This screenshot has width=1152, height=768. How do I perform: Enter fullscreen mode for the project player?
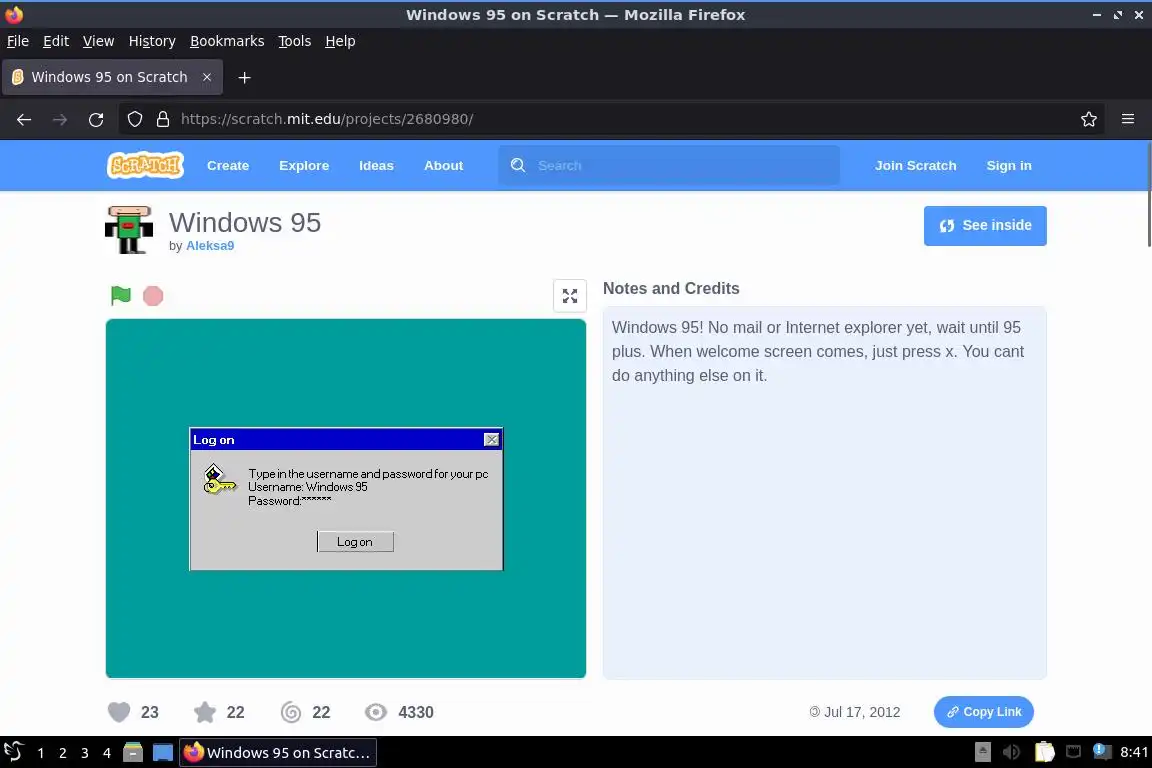569,295
